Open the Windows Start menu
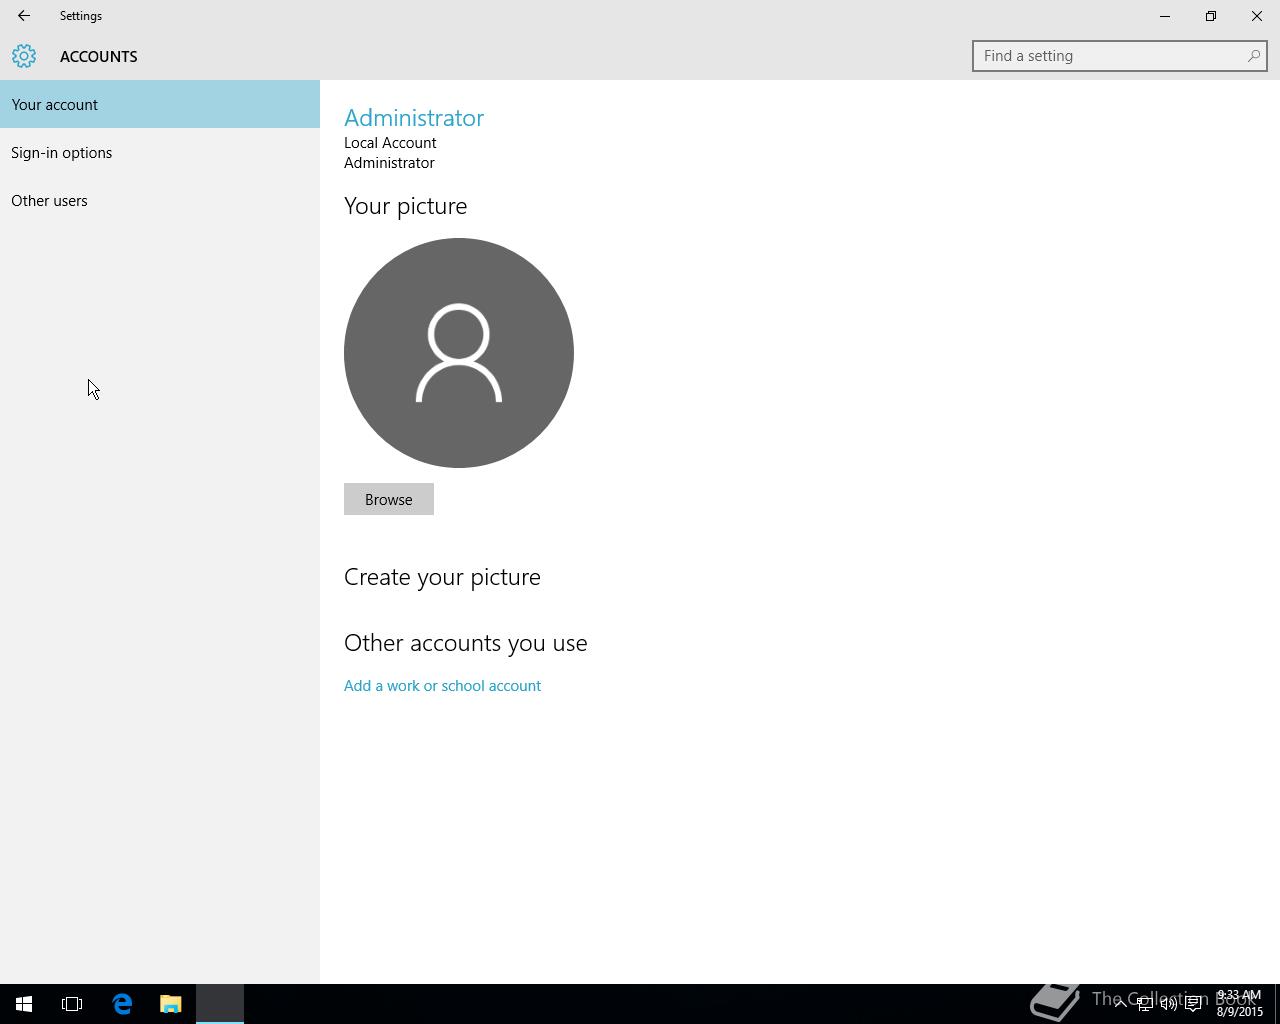 click(24, 1004)
